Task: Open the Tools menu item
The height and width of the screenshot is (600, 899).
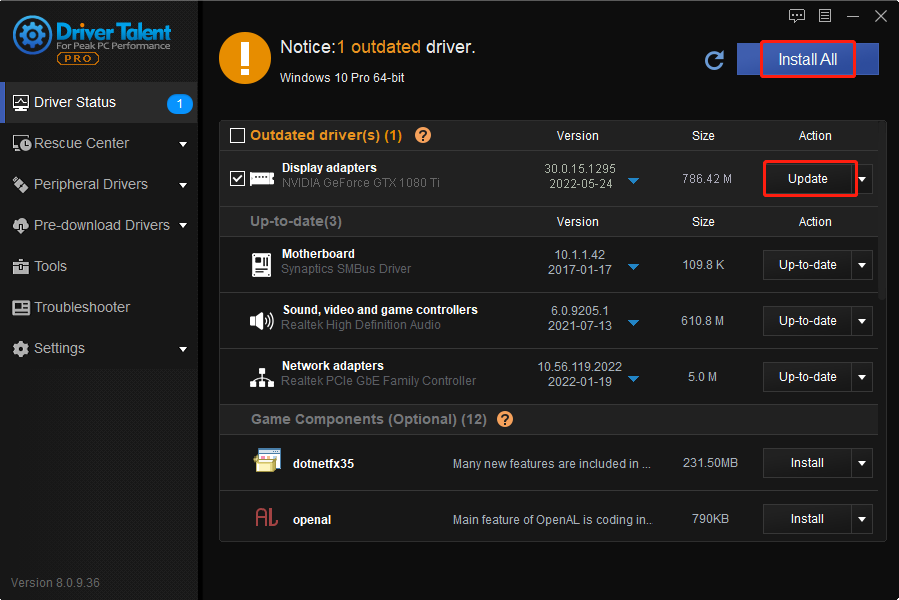Action: (x=99, y=267)
